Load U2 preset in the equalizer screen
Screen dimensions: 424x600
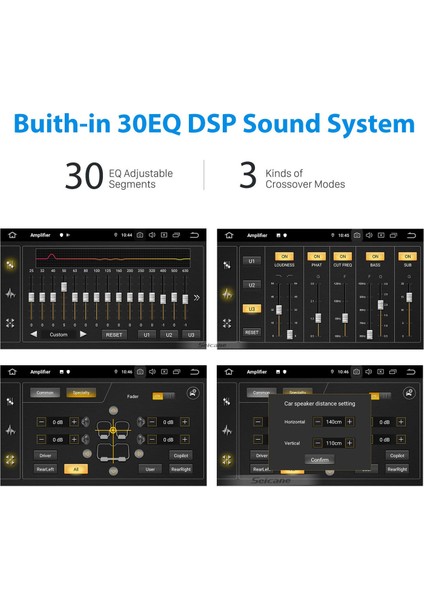169,335
